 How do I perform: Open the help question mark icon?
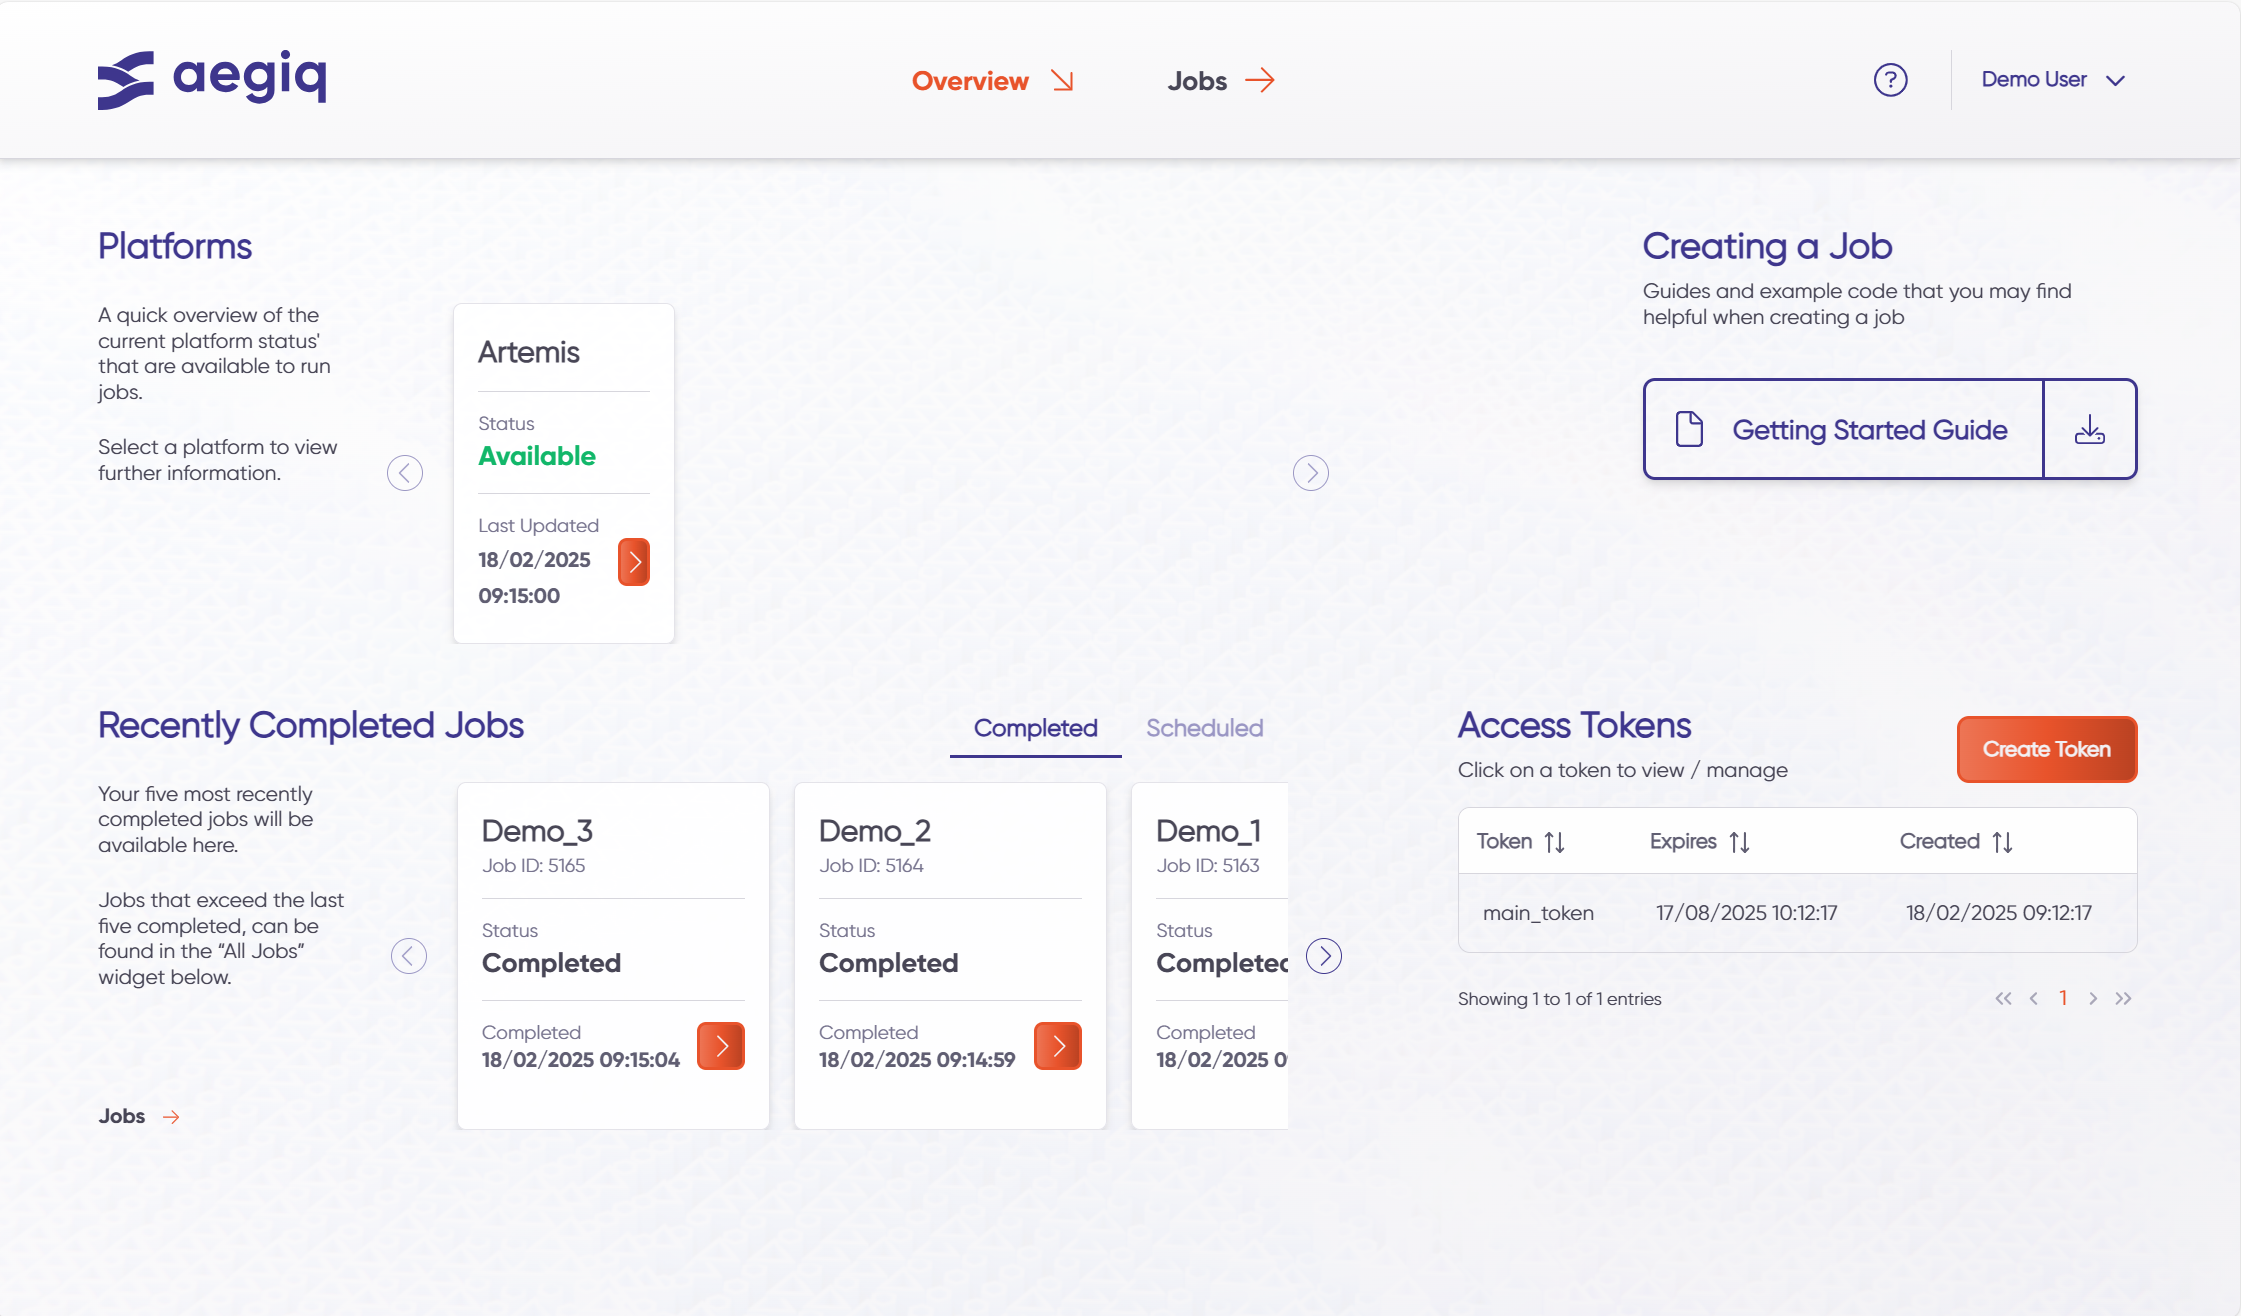click(1890, 80)
